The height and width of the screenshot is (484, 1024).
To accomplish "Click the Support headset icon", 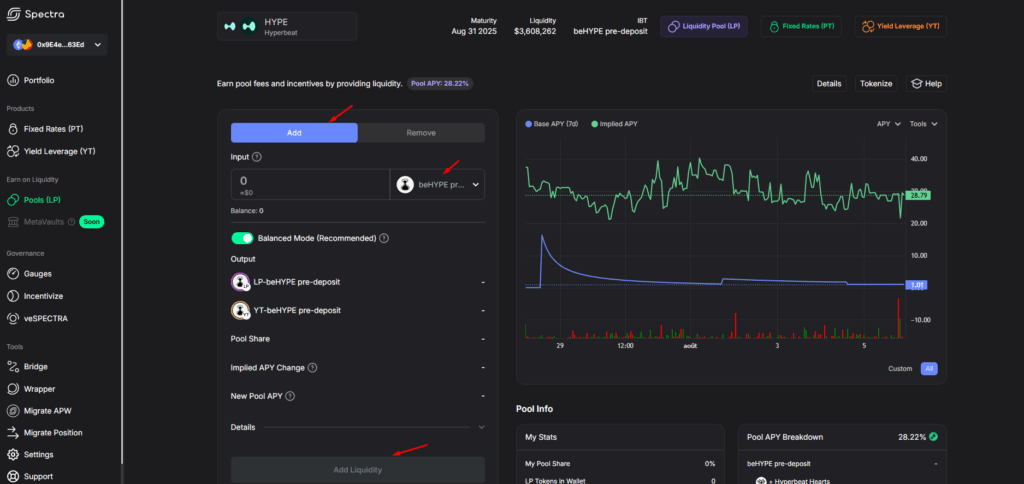I will (x=12, y=476).
